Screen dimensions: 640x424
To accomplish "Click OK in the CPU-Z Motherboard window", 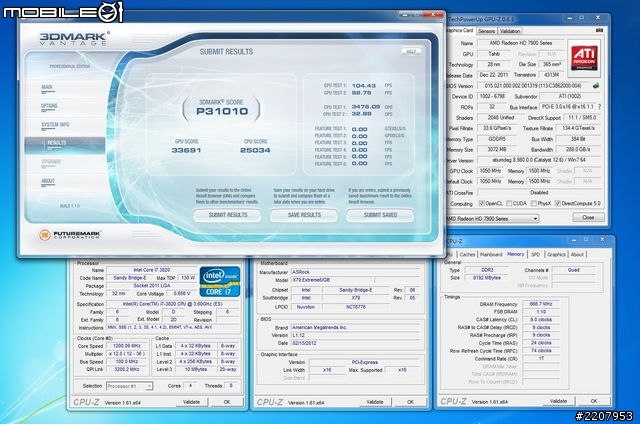I will [410, 402].
